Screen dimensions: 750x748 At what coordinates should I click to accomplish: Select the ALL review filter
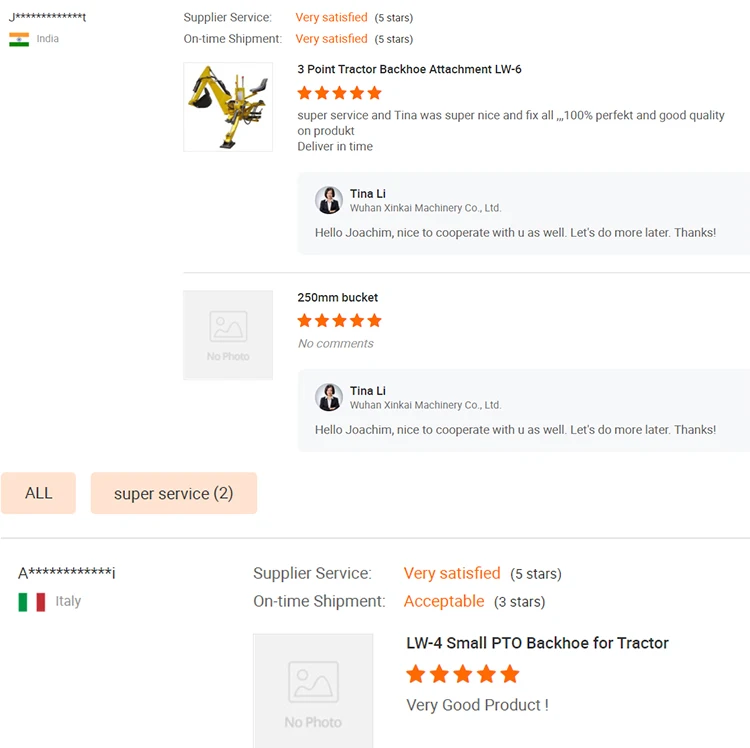(x=38, y=493)
